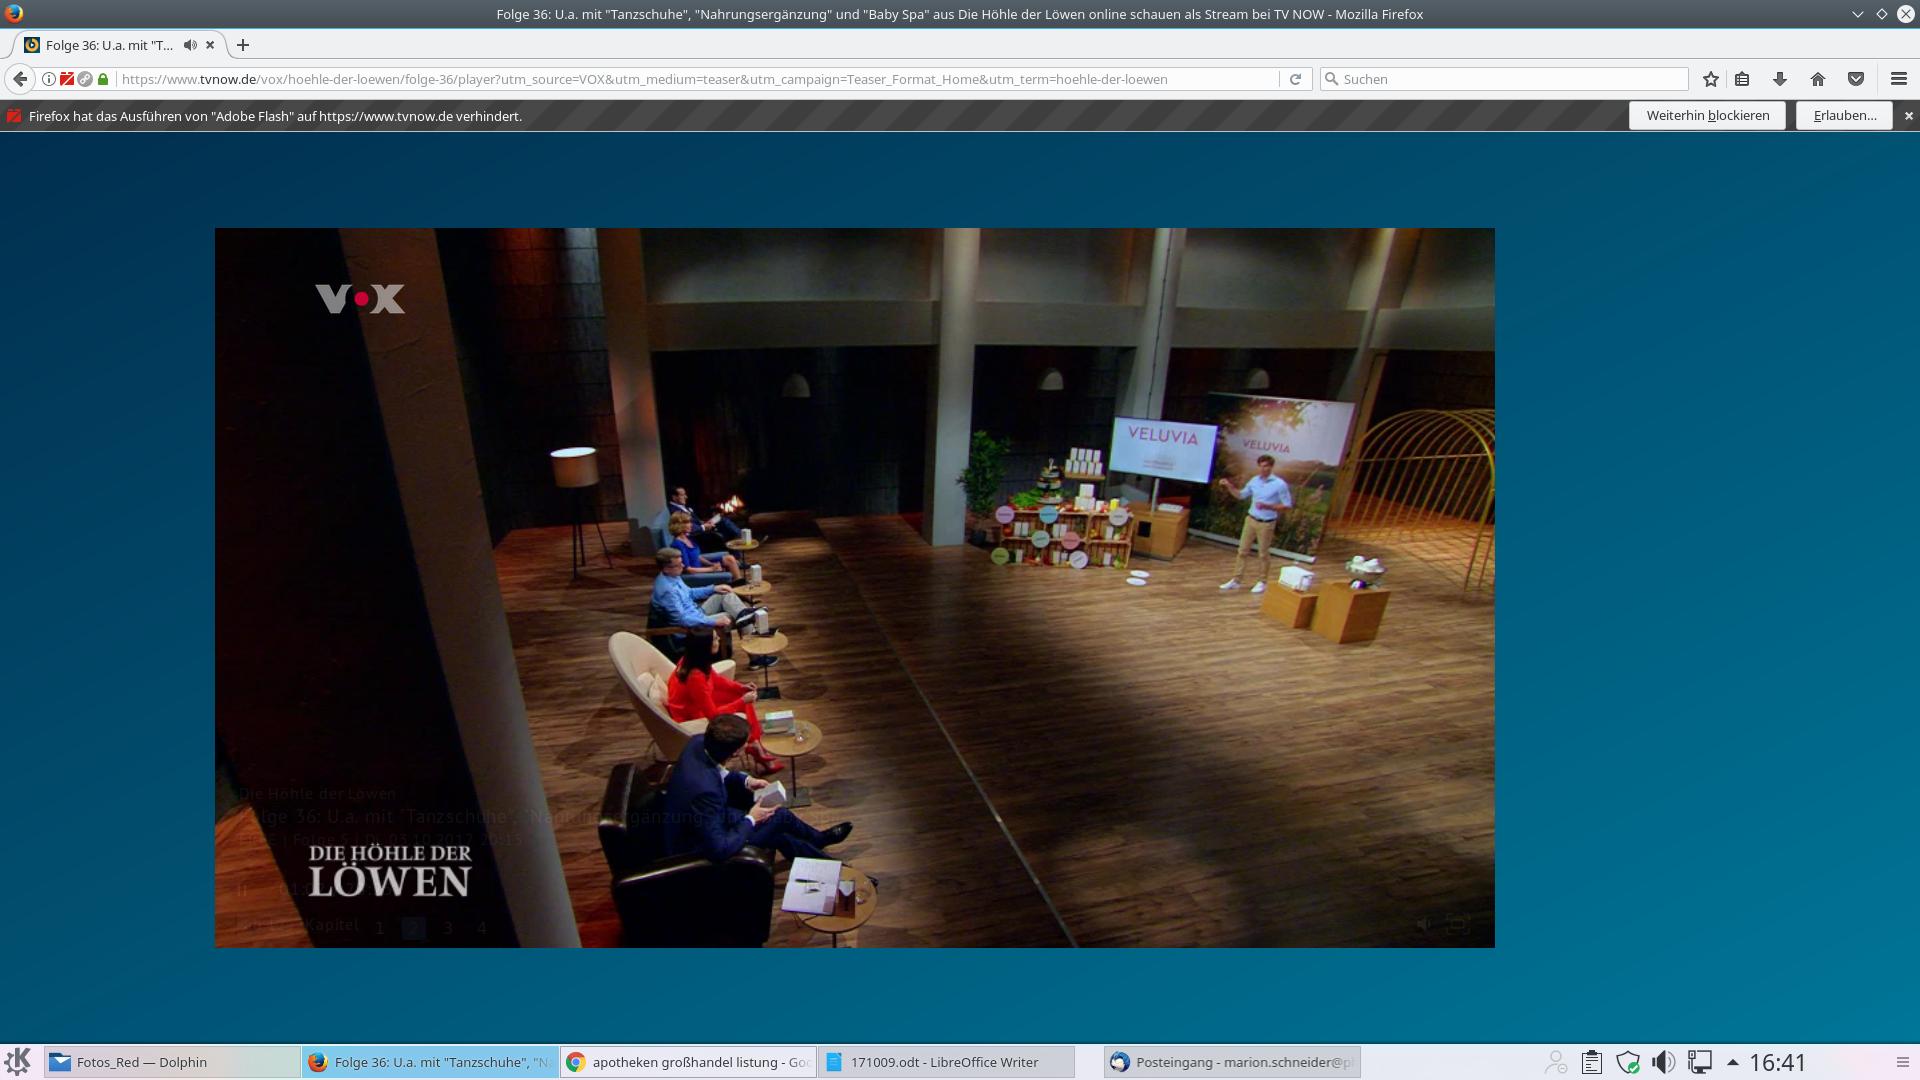Bookmark this page with the star icon
Image resolution: width=1920 pixels, height=1080 pixels.
click(1711, 79)
